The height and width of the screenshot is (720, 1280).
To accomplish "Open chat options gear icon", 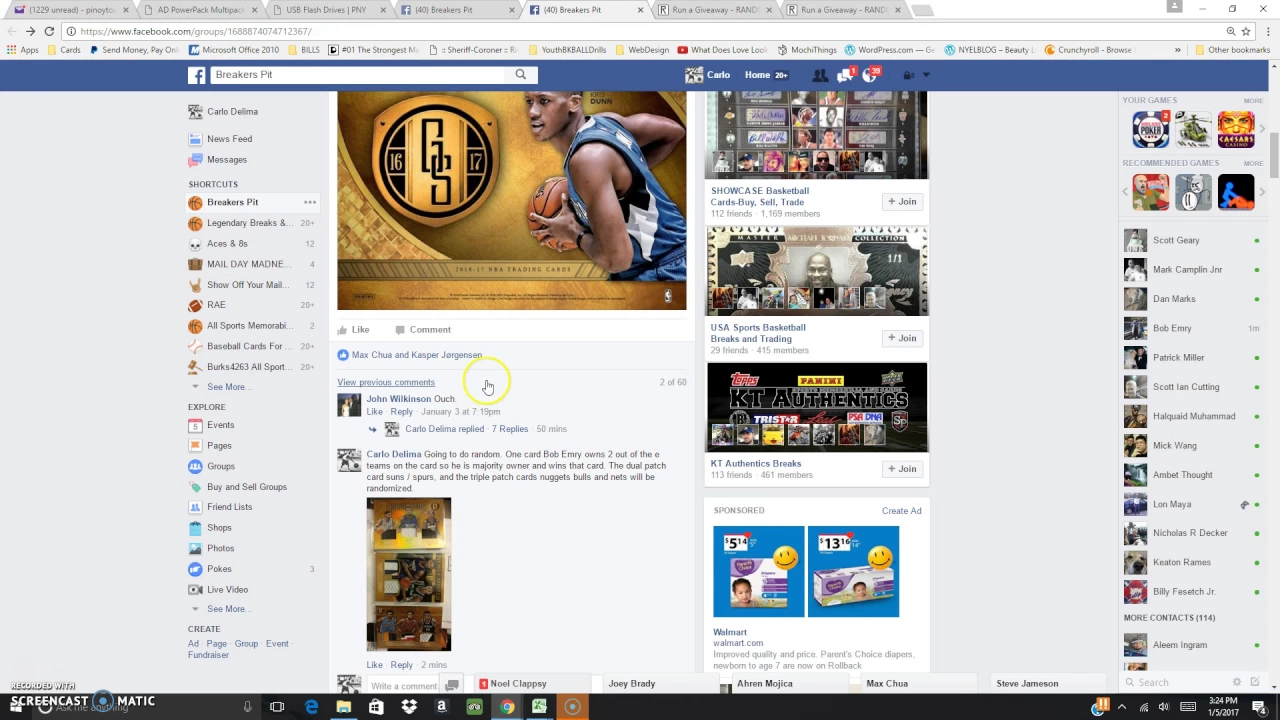I will pyautogui.click(x=1237, y=682).
